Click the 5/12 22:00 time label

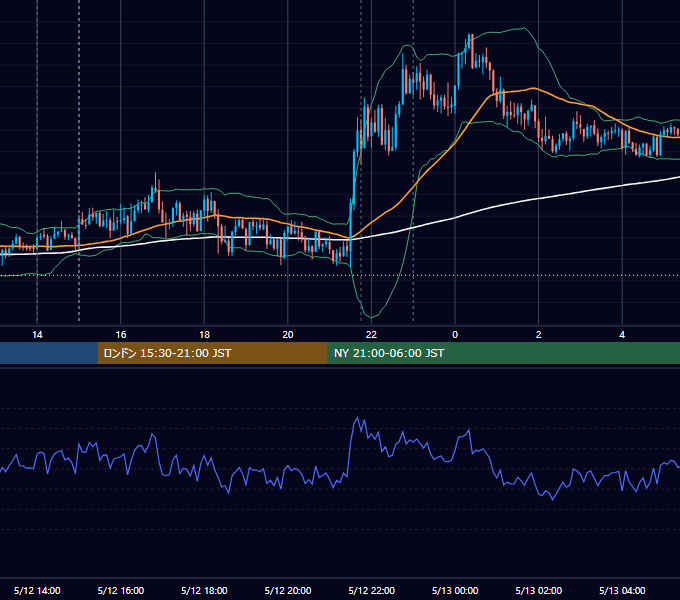[372, 590]
